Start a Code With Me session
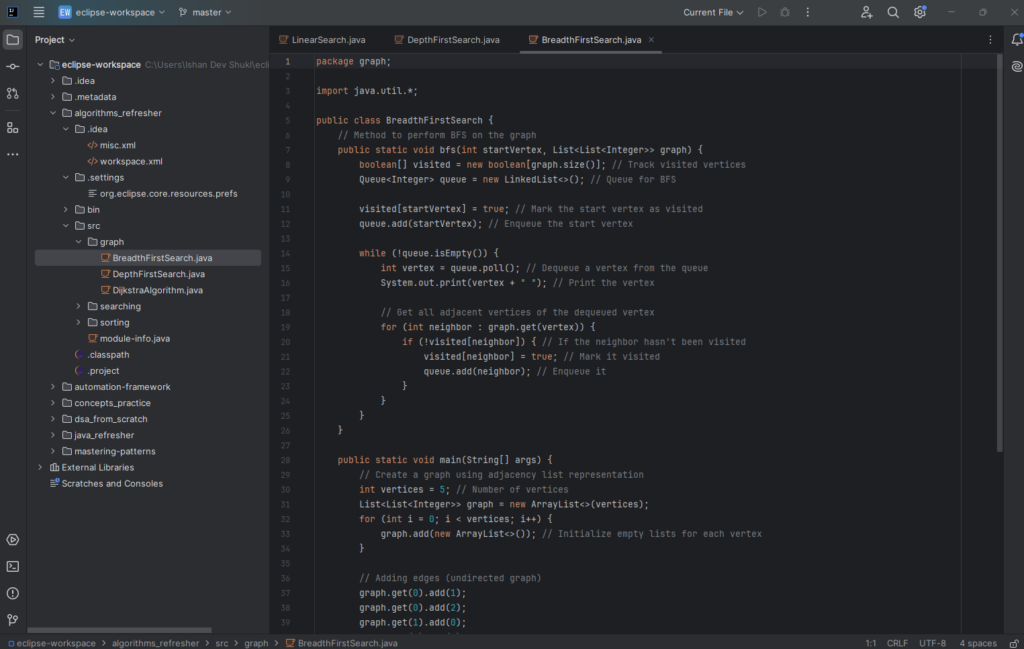 tap(866, 12)
